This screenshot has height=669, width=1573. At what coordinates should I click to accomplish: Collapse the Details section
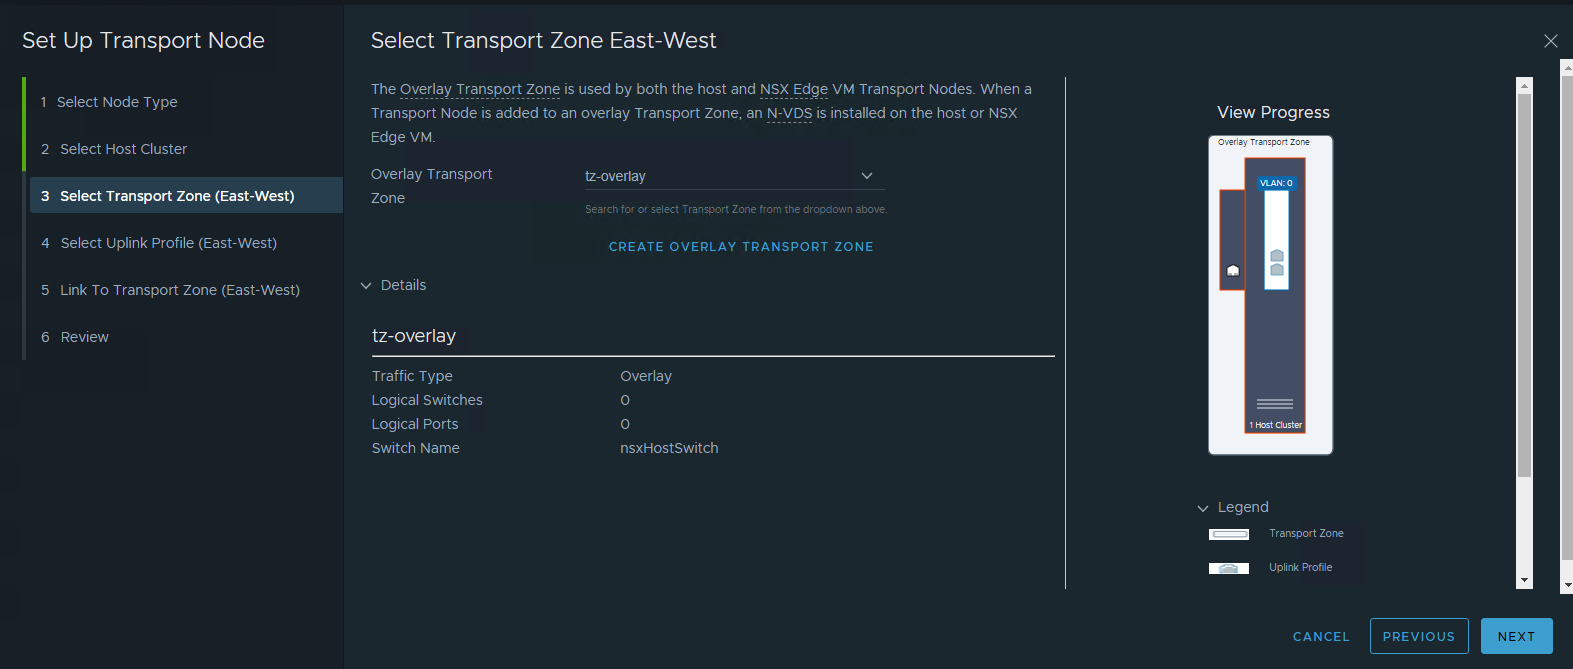pos(366,286)
